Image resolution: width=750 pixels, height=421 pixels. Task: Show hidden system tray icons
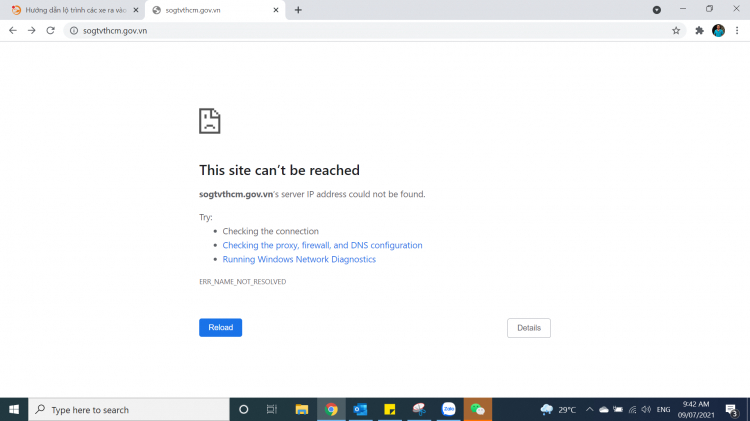click(589, 410)
